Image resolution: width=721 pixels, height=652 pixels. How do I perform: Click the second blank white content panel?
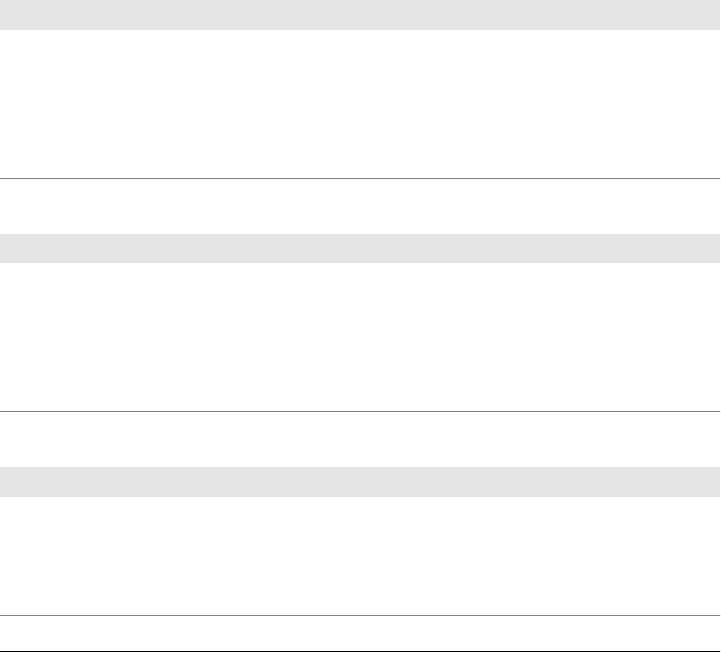[360, 336]
